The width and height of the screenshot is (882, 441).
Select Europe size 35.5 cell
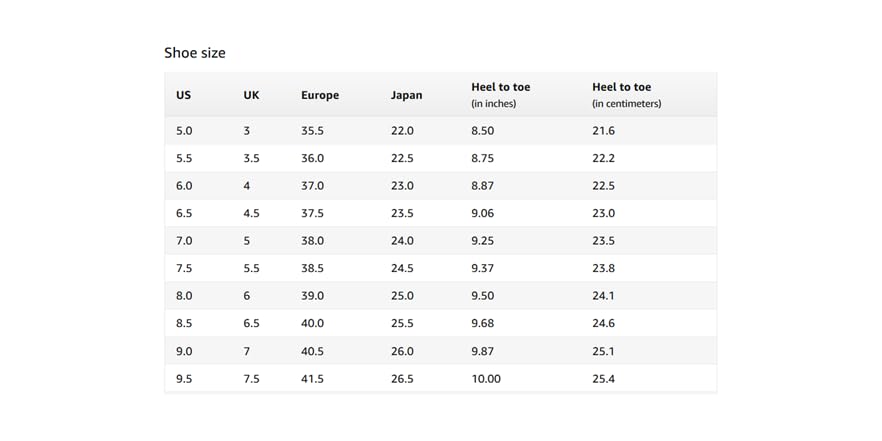(312, 131)
